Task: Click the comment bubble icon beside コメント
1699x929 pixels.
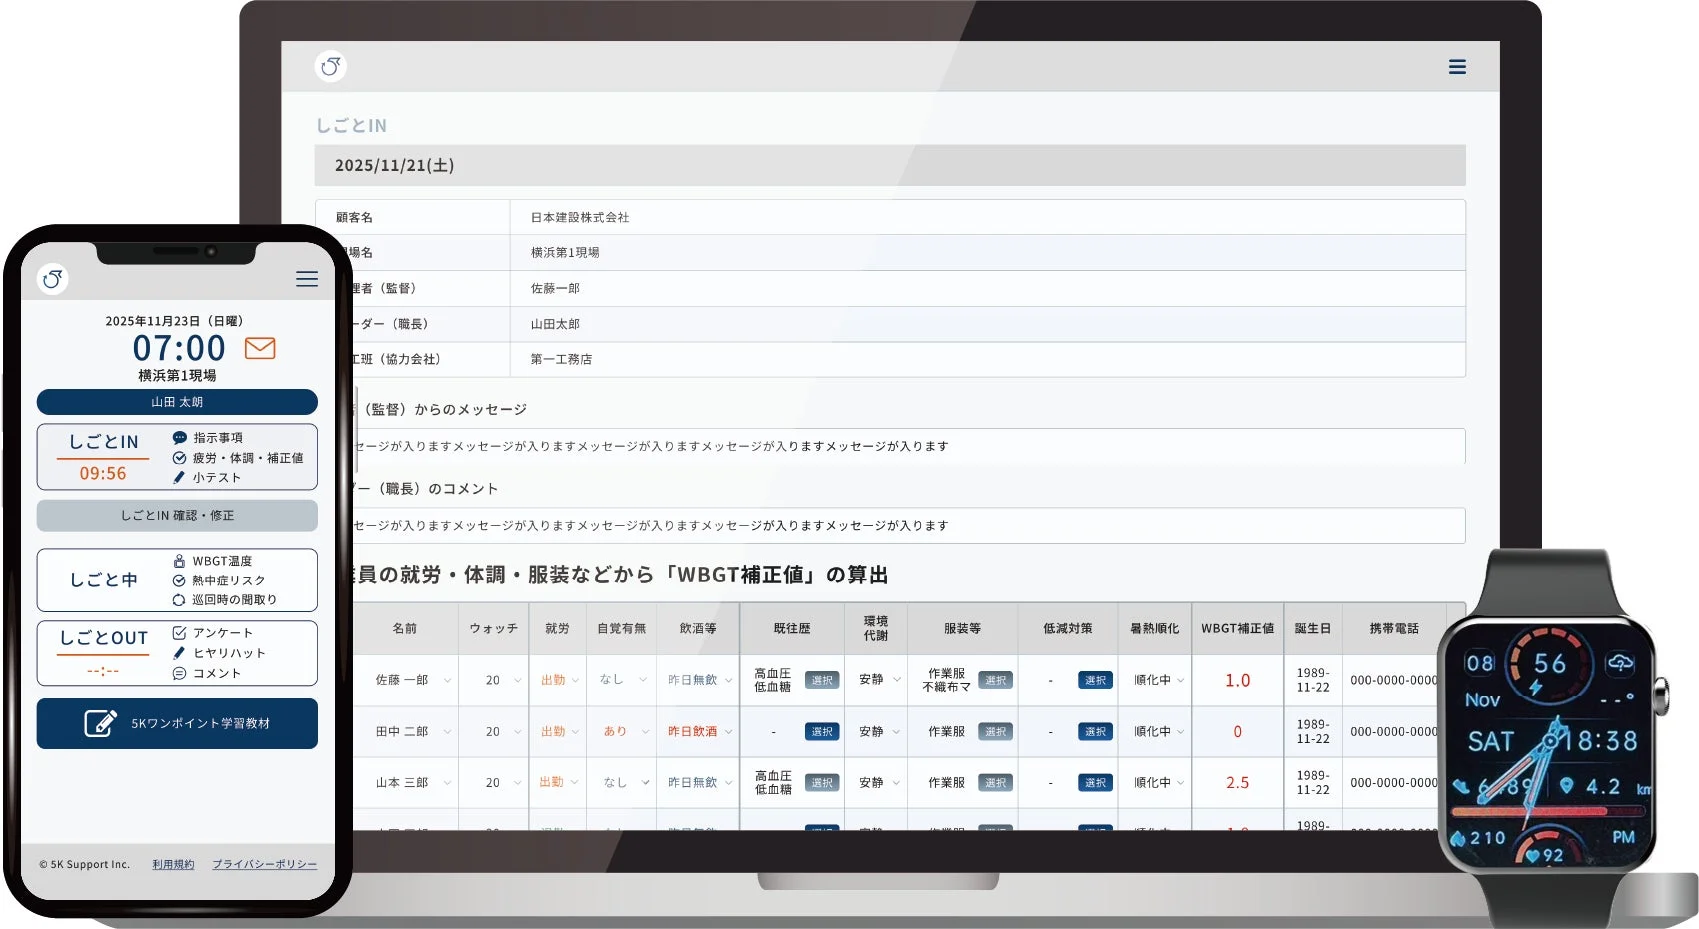Action: [177, 672]
